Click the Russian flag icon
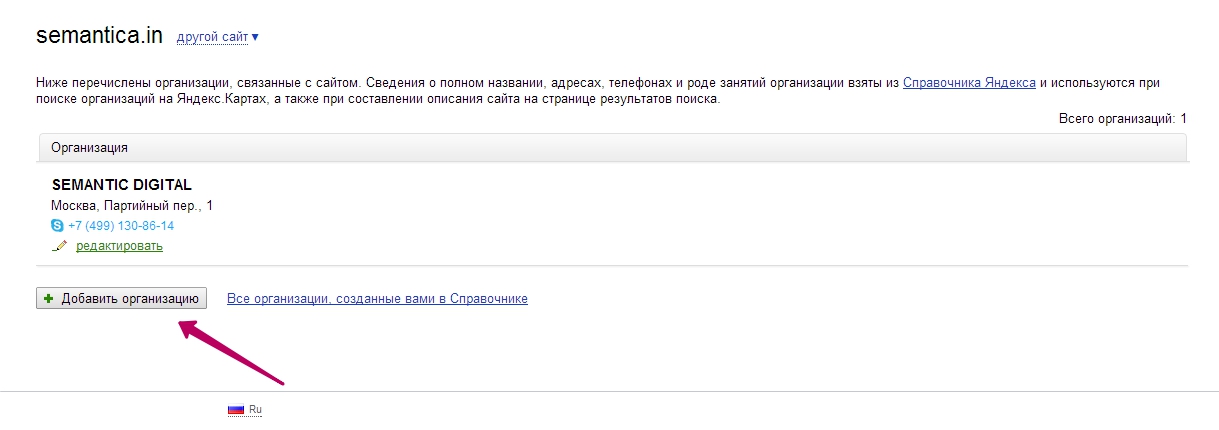Viewport: 1219px width, 430px height. click(x=236, y=409)
